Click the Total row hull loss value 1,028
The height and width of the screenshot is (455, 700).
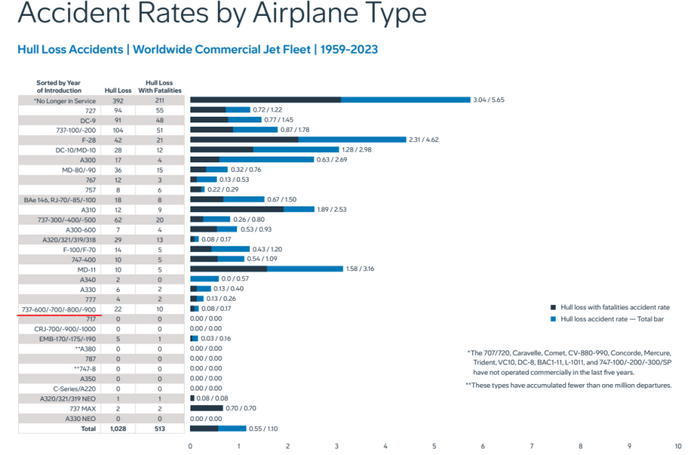pyautogui.click(x=118, y=429)
